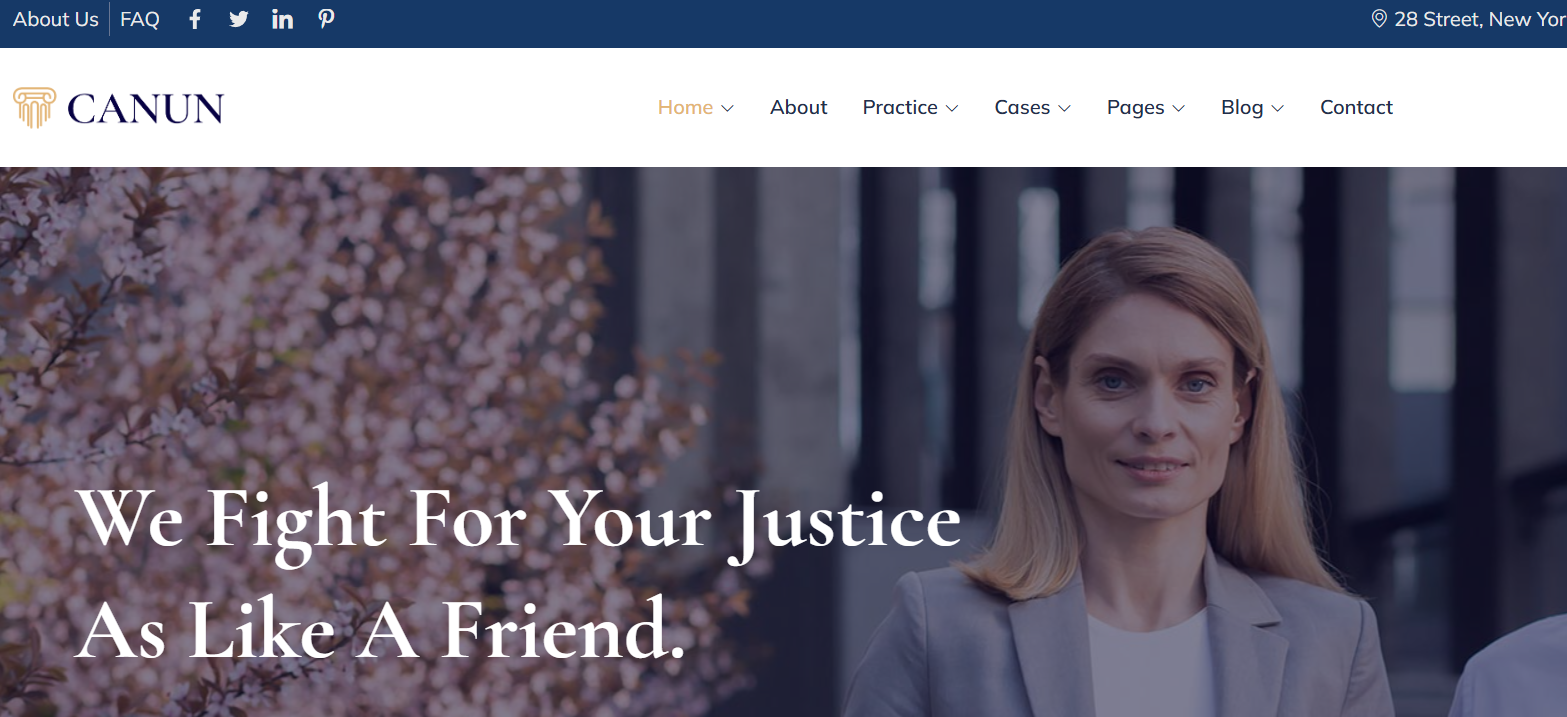
Task: Open the Pinterest social icon
Action: click(x=326, y=19)
